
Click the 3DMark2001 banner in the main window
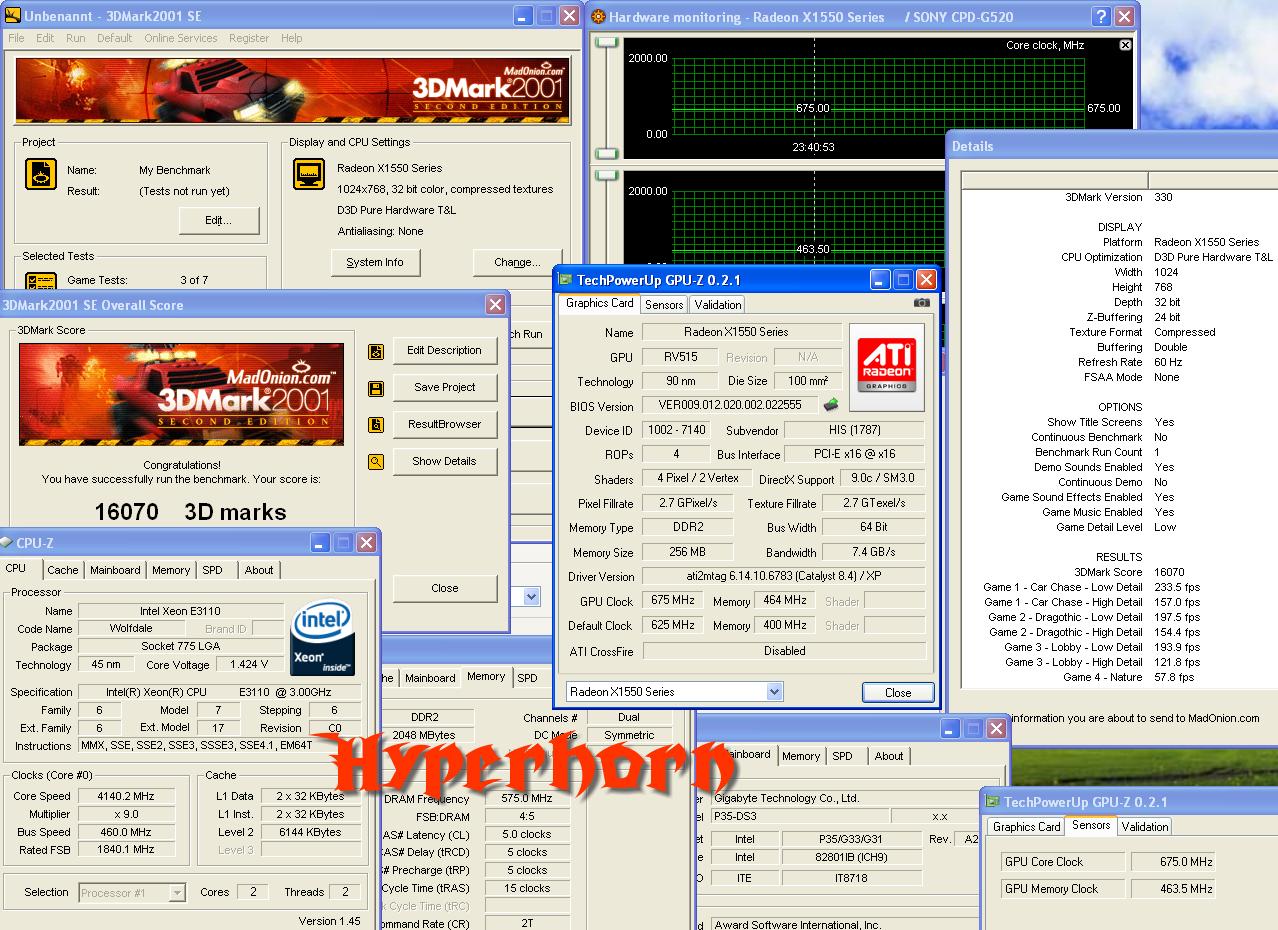click(x=293, y=90)
